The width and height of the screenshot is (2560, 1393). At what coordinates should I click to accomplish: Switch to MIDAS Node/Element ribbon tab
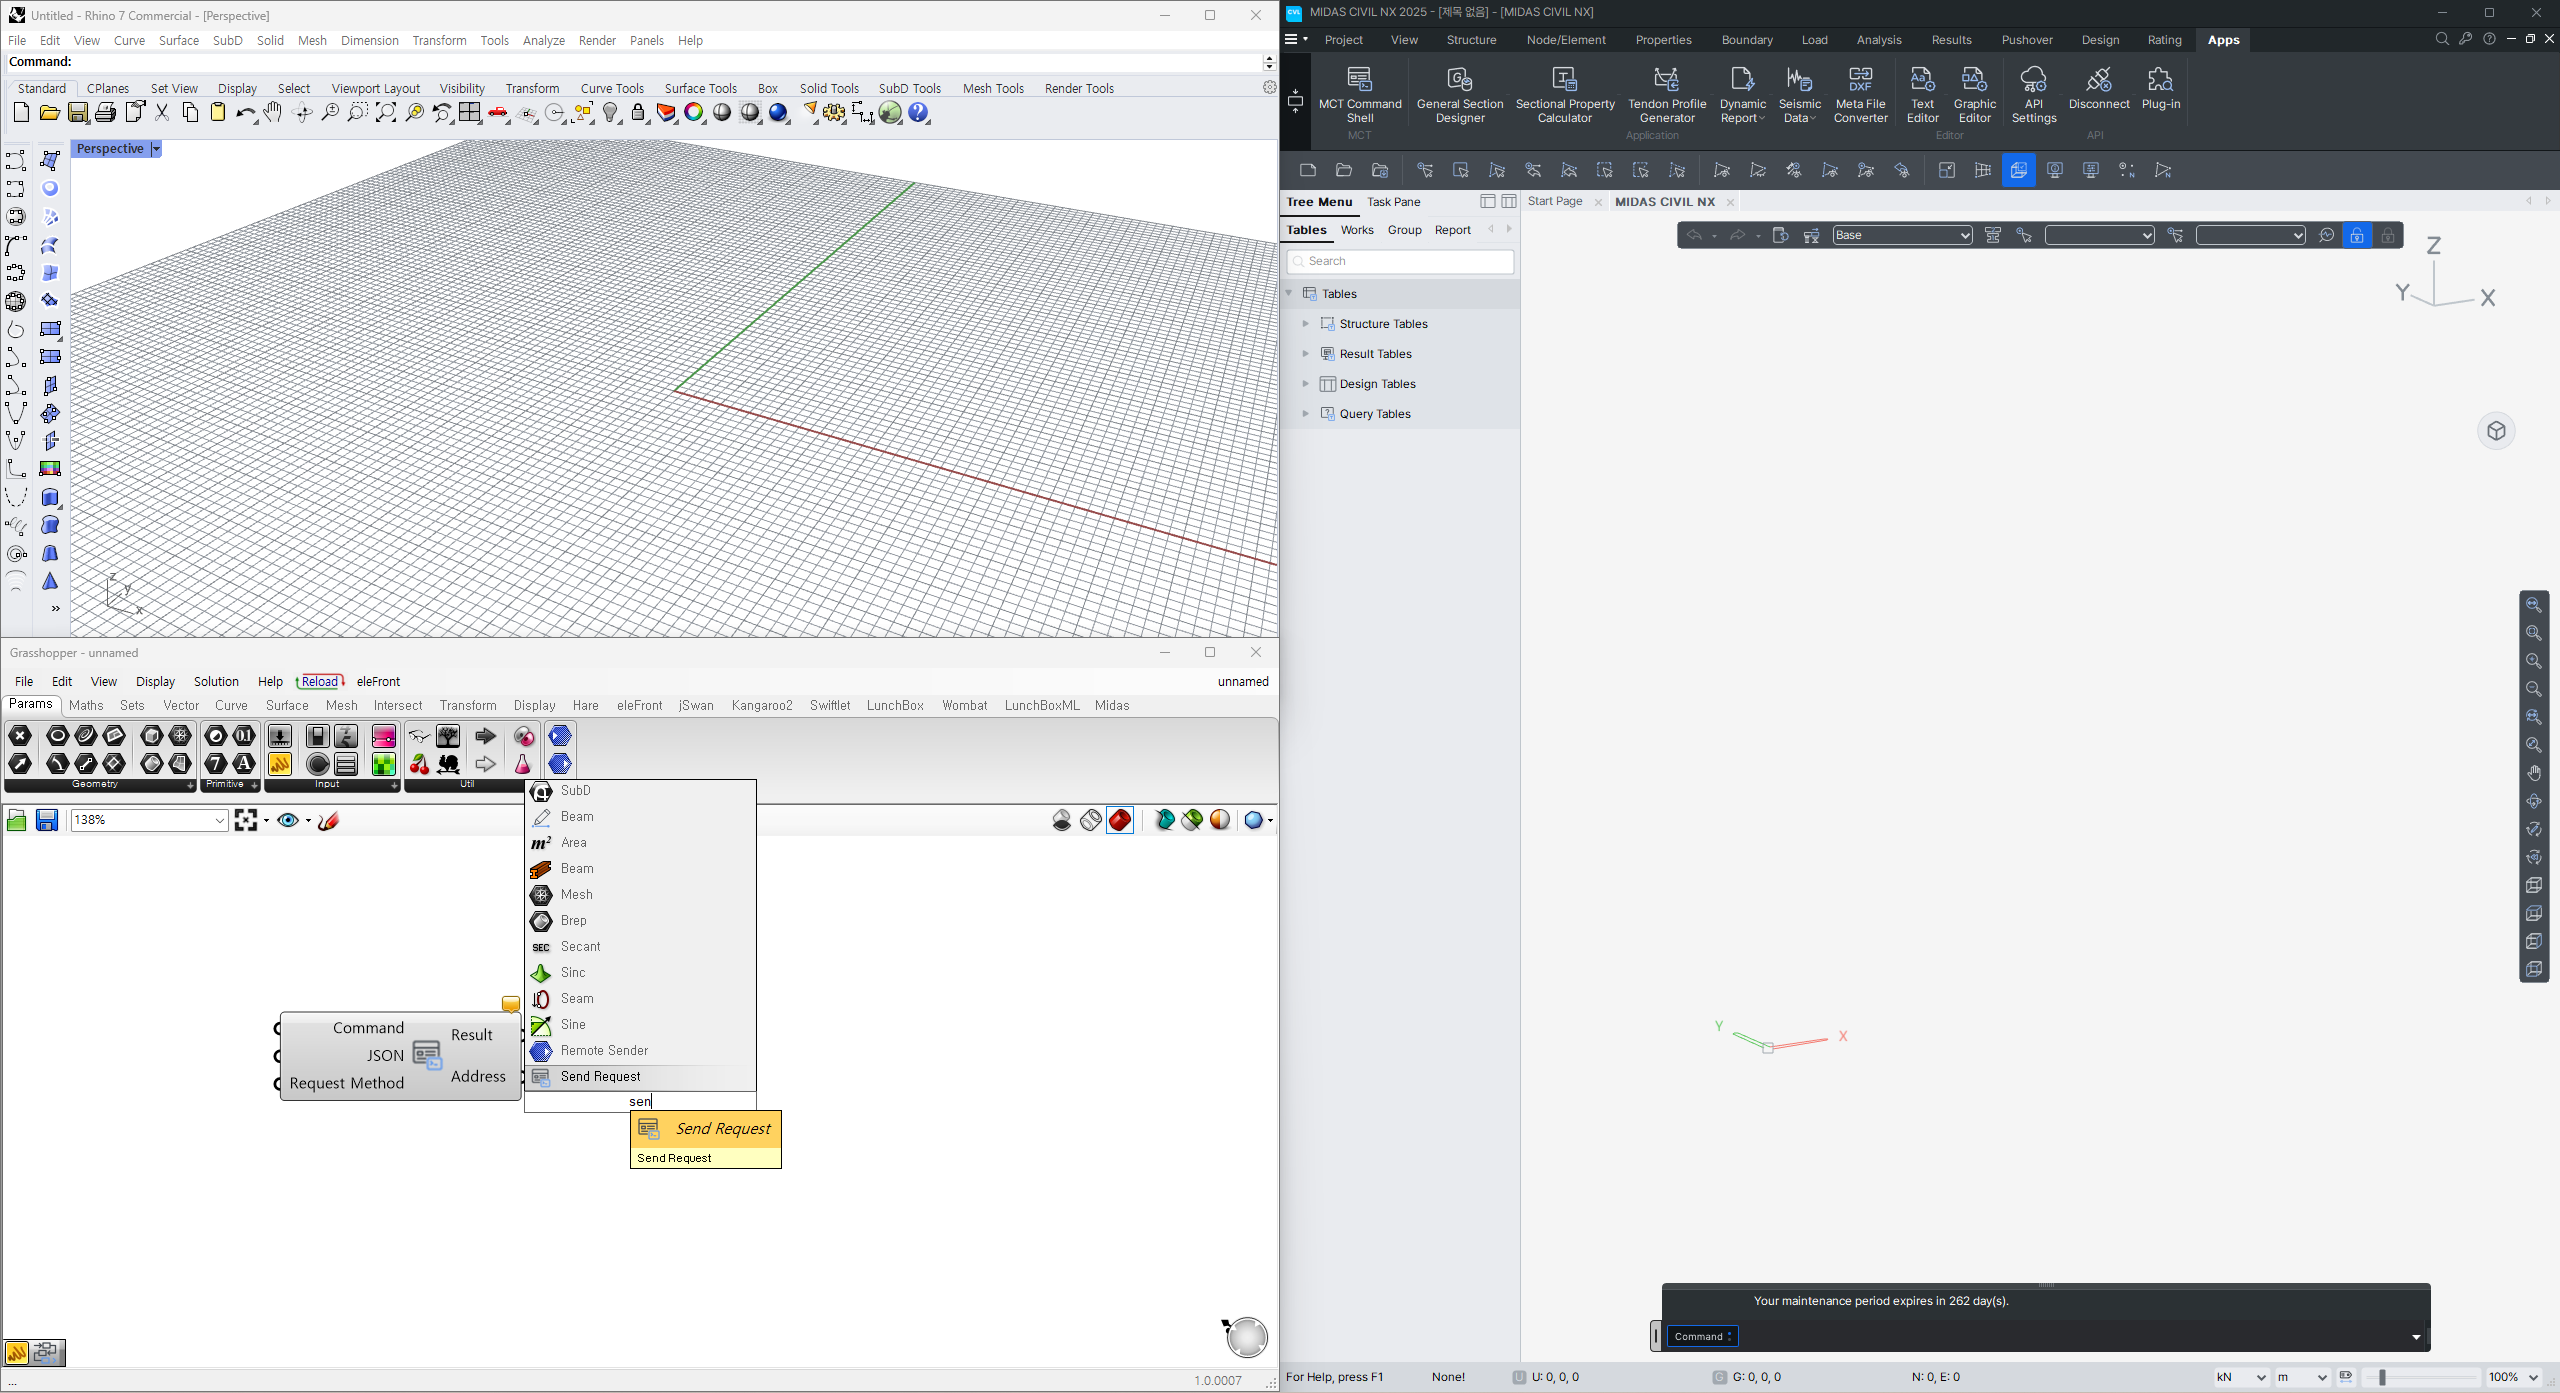tap(1565, 40)
